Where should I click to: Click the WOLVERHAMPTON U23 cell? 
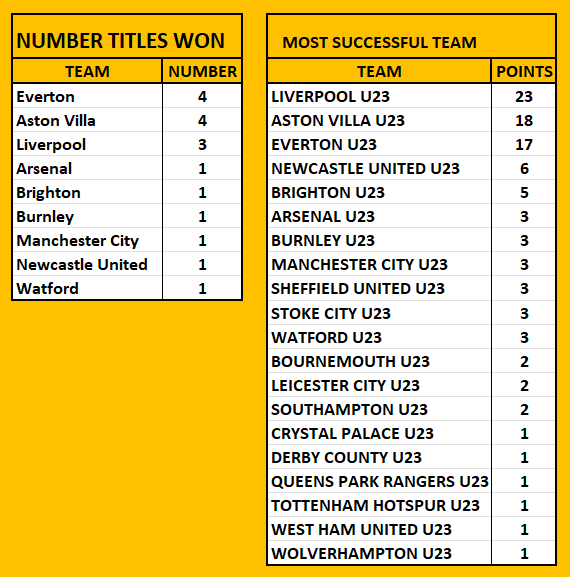[379, 553]
